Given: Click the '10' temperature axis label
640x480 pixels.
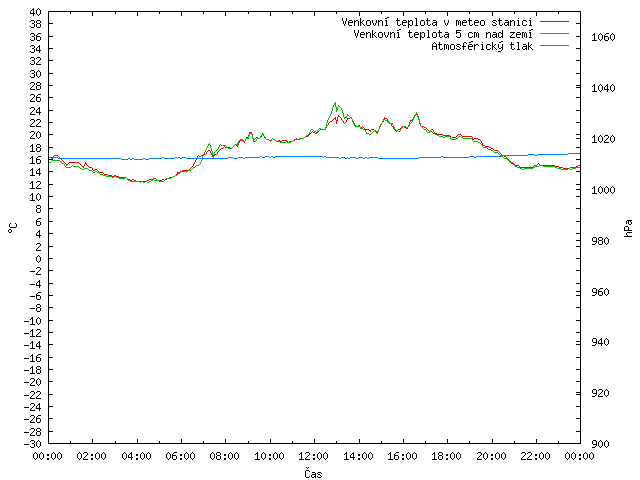Looking at the screenshot, I should pyautogui.click(x=36, y=197).
